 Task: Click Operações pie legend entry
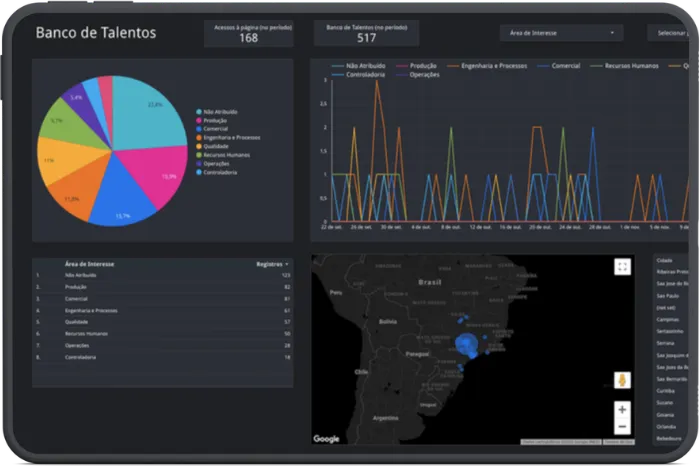(x=213, y=164)
